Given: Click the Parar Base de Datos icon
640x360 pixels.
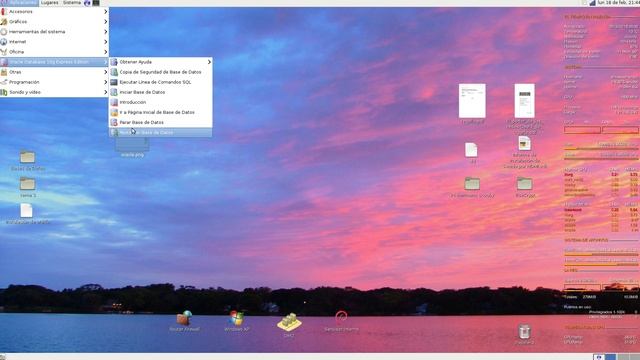Looking at the screenshot, I should click(x=114, y=122).
